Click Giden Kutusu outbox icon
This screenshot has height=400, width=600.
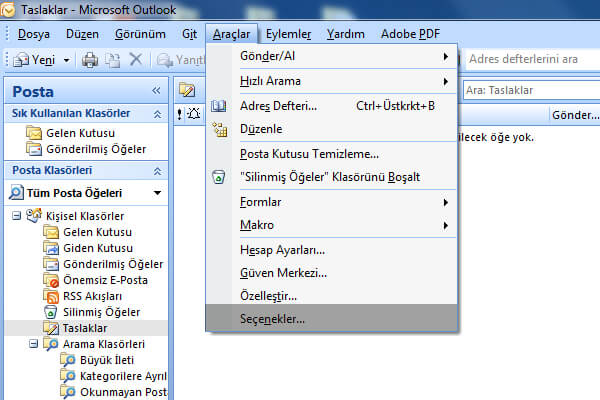(x=51, y=248)
